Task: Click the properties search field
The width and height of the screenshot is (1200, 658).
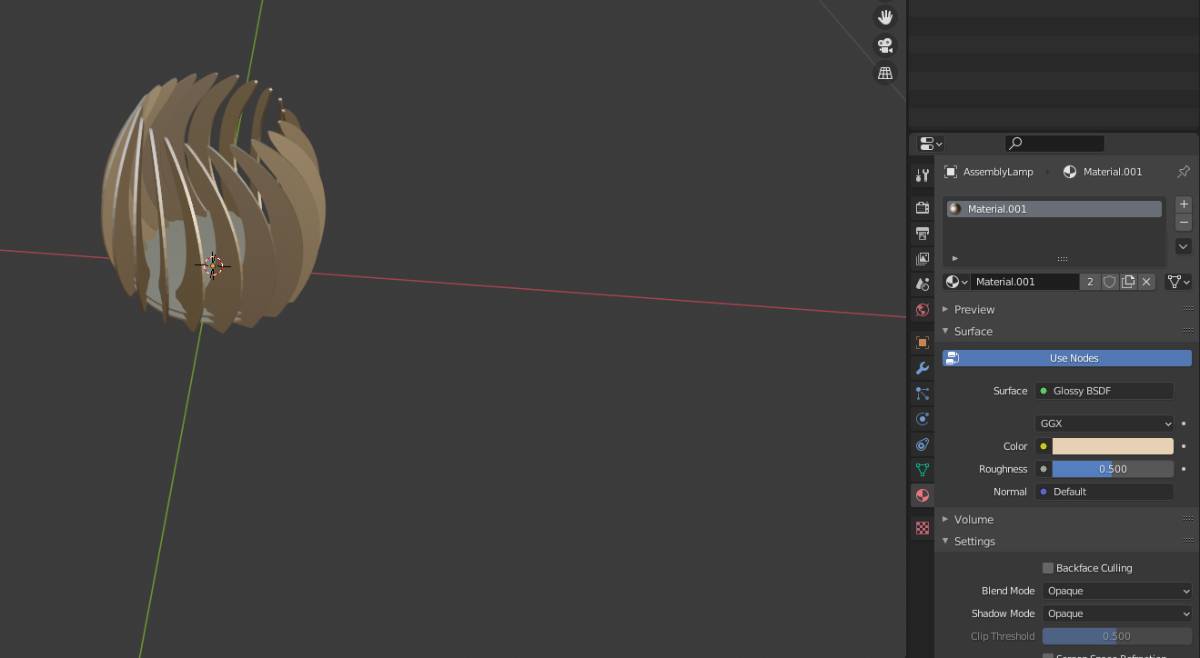Action: click(x=1055, y=144)
